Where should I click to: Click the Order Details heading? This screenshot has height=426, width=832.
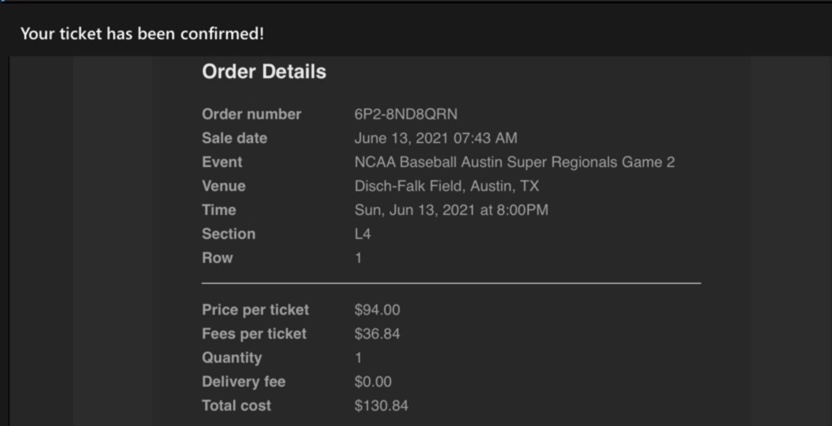click(x=264, y=72)
